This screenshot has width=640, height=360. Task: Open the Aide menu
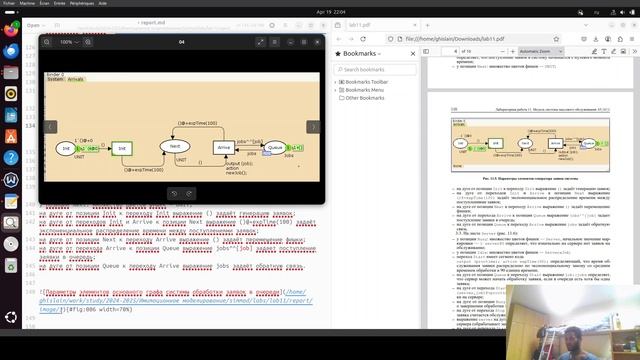[x=103, y=3]
